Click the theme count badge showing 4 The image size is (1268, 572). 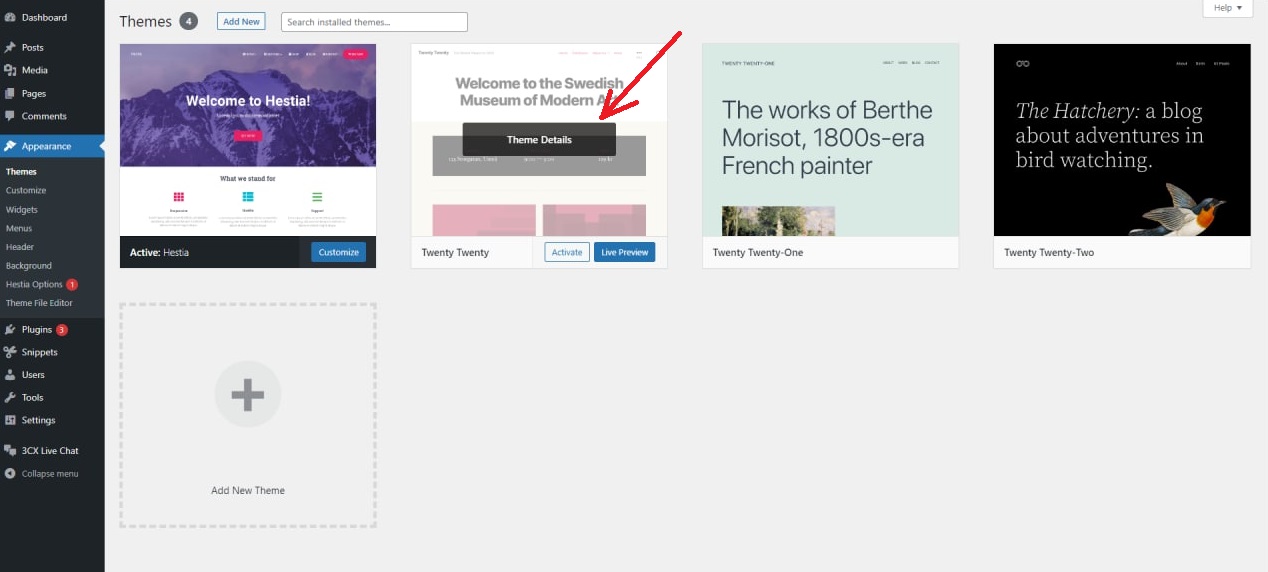coord(188,21)
